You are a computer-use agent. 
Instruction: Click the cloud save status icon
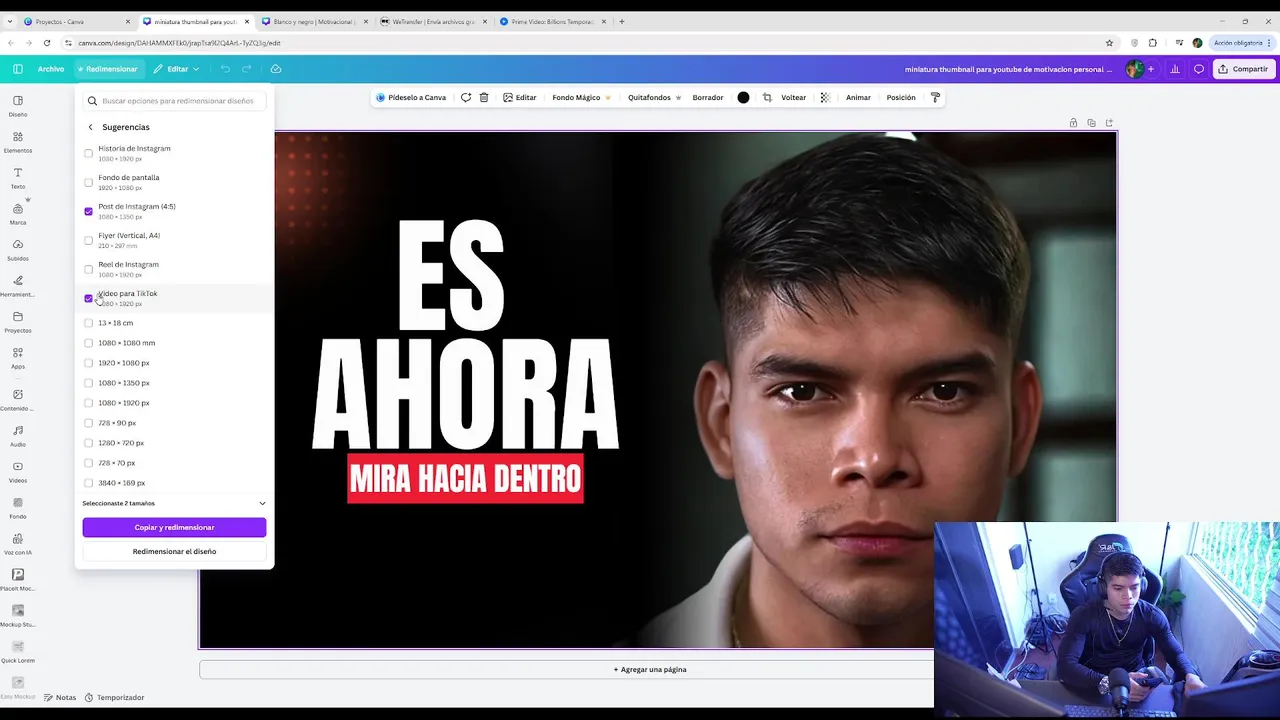tap(276, 69)
